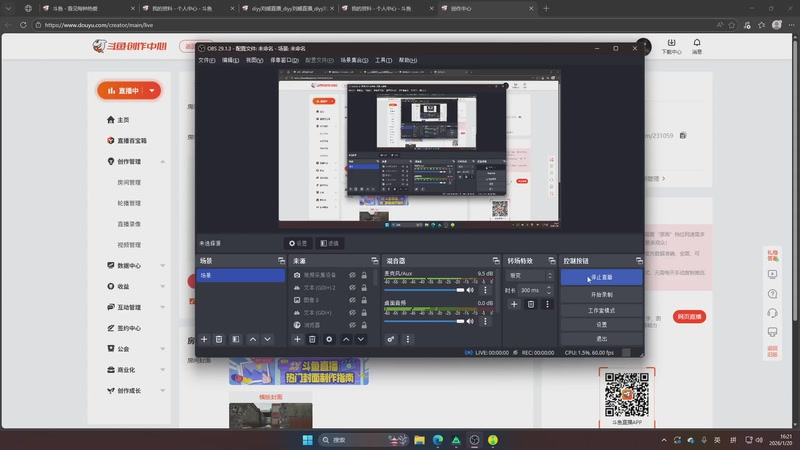This screenshot has width=800, height=450.
Task: Toggle visibility of 视频采集设备 source
Action: (x=352, y=275)
